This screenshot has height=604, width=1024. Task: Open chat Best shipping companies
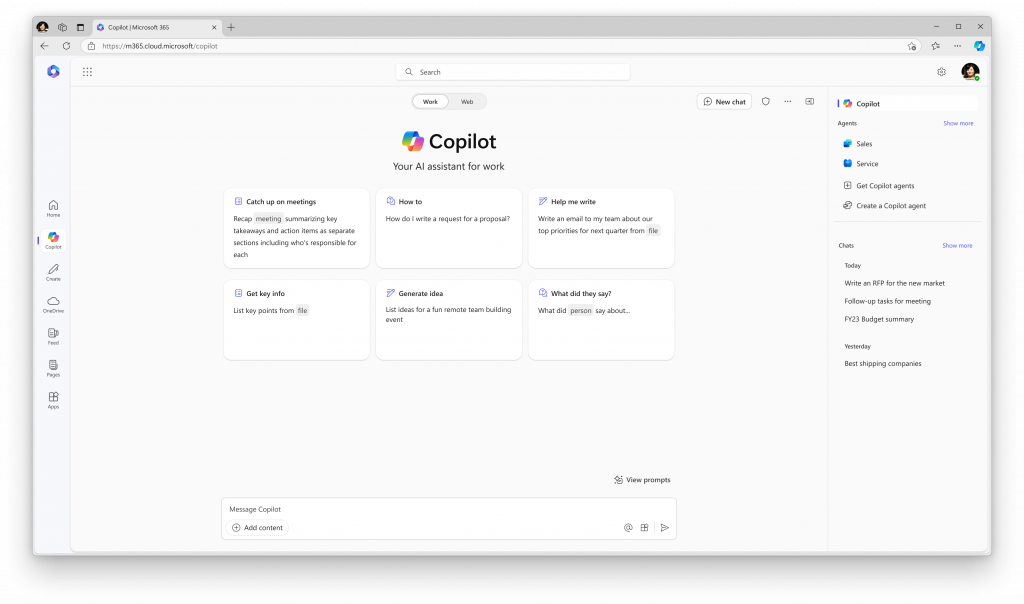click(x=882, y=364)
